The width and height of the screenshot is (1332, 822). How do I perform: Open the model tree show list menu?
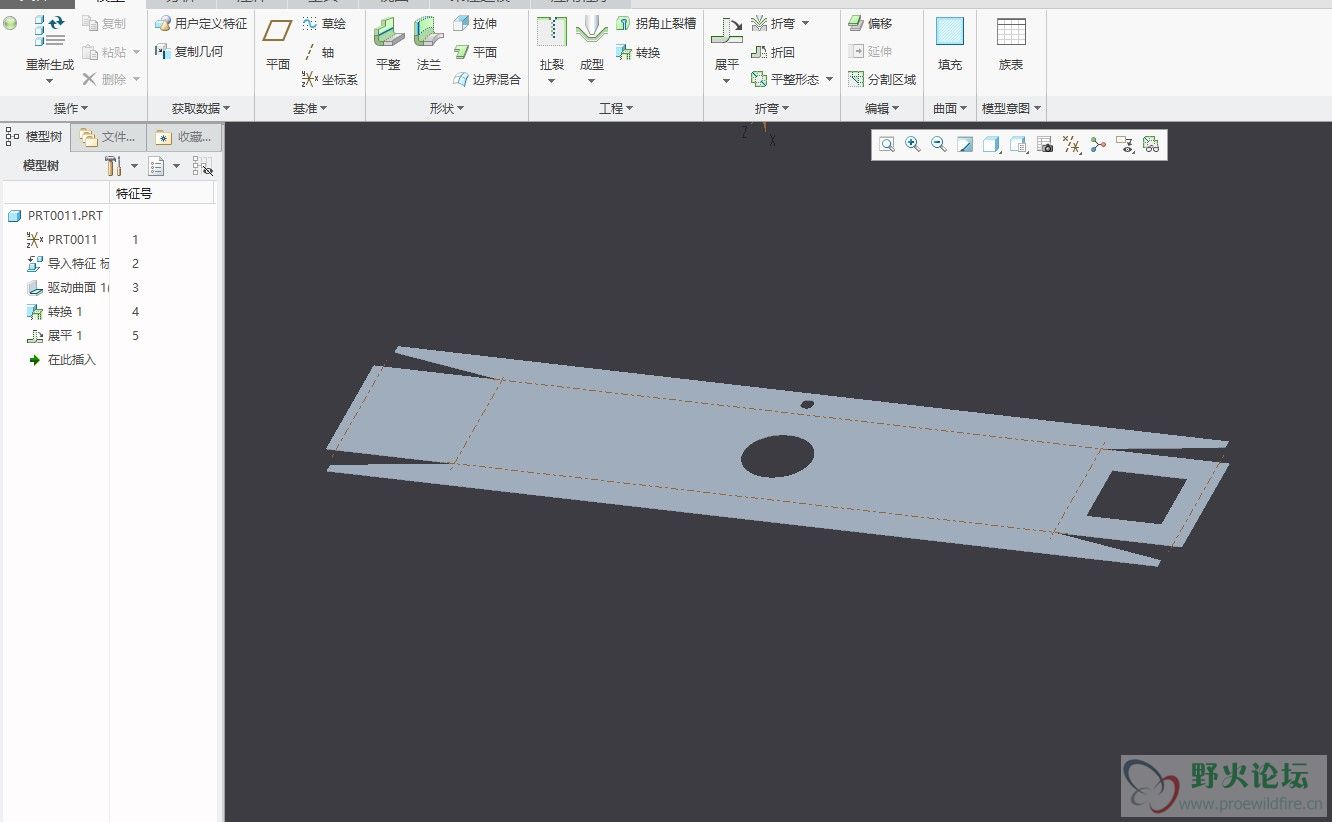(163, 166)
